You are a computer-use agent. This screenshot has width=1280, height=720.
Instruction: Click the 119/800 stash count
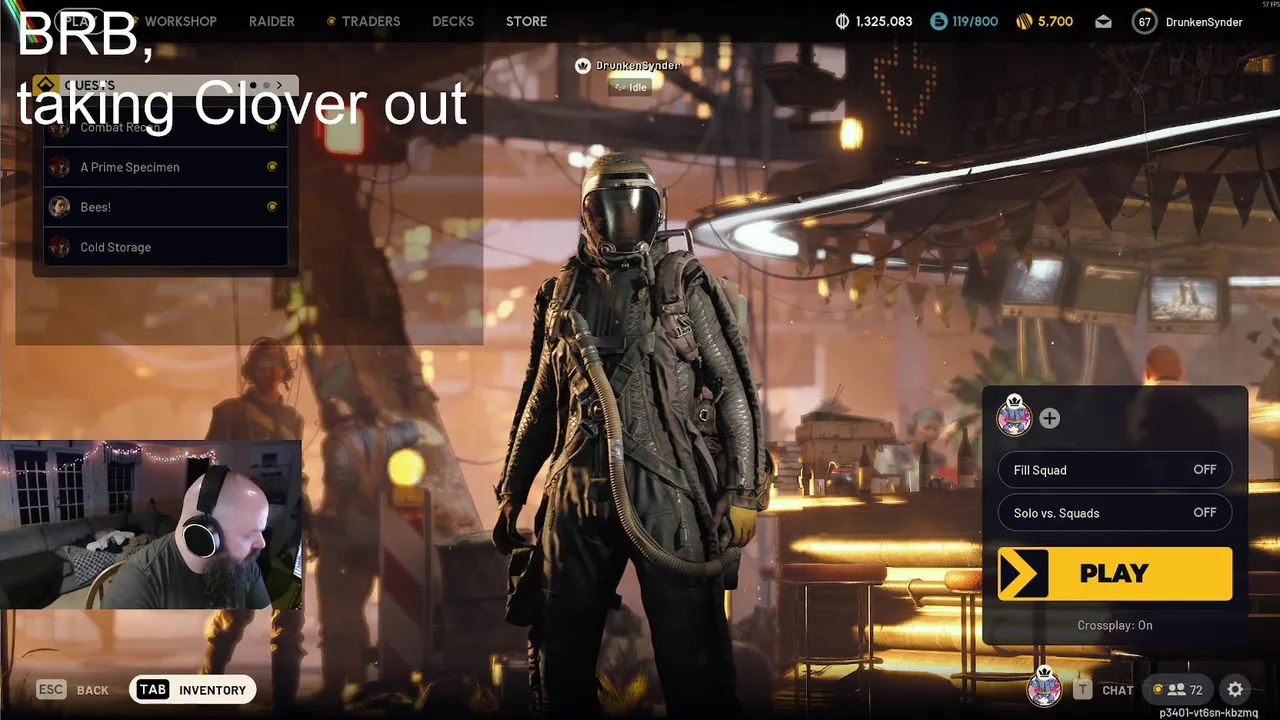[x=975, y=21]
